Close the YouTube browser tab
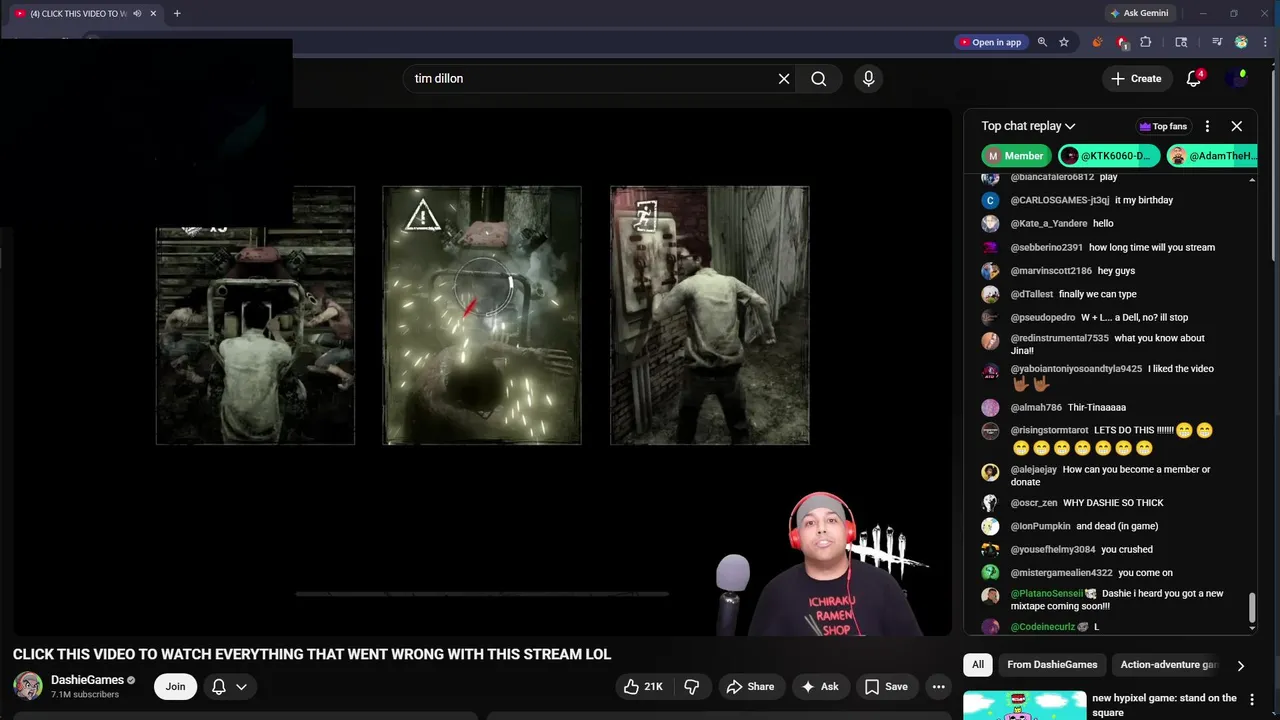This screenshot has width=1280, height=720. click(153, 13)
